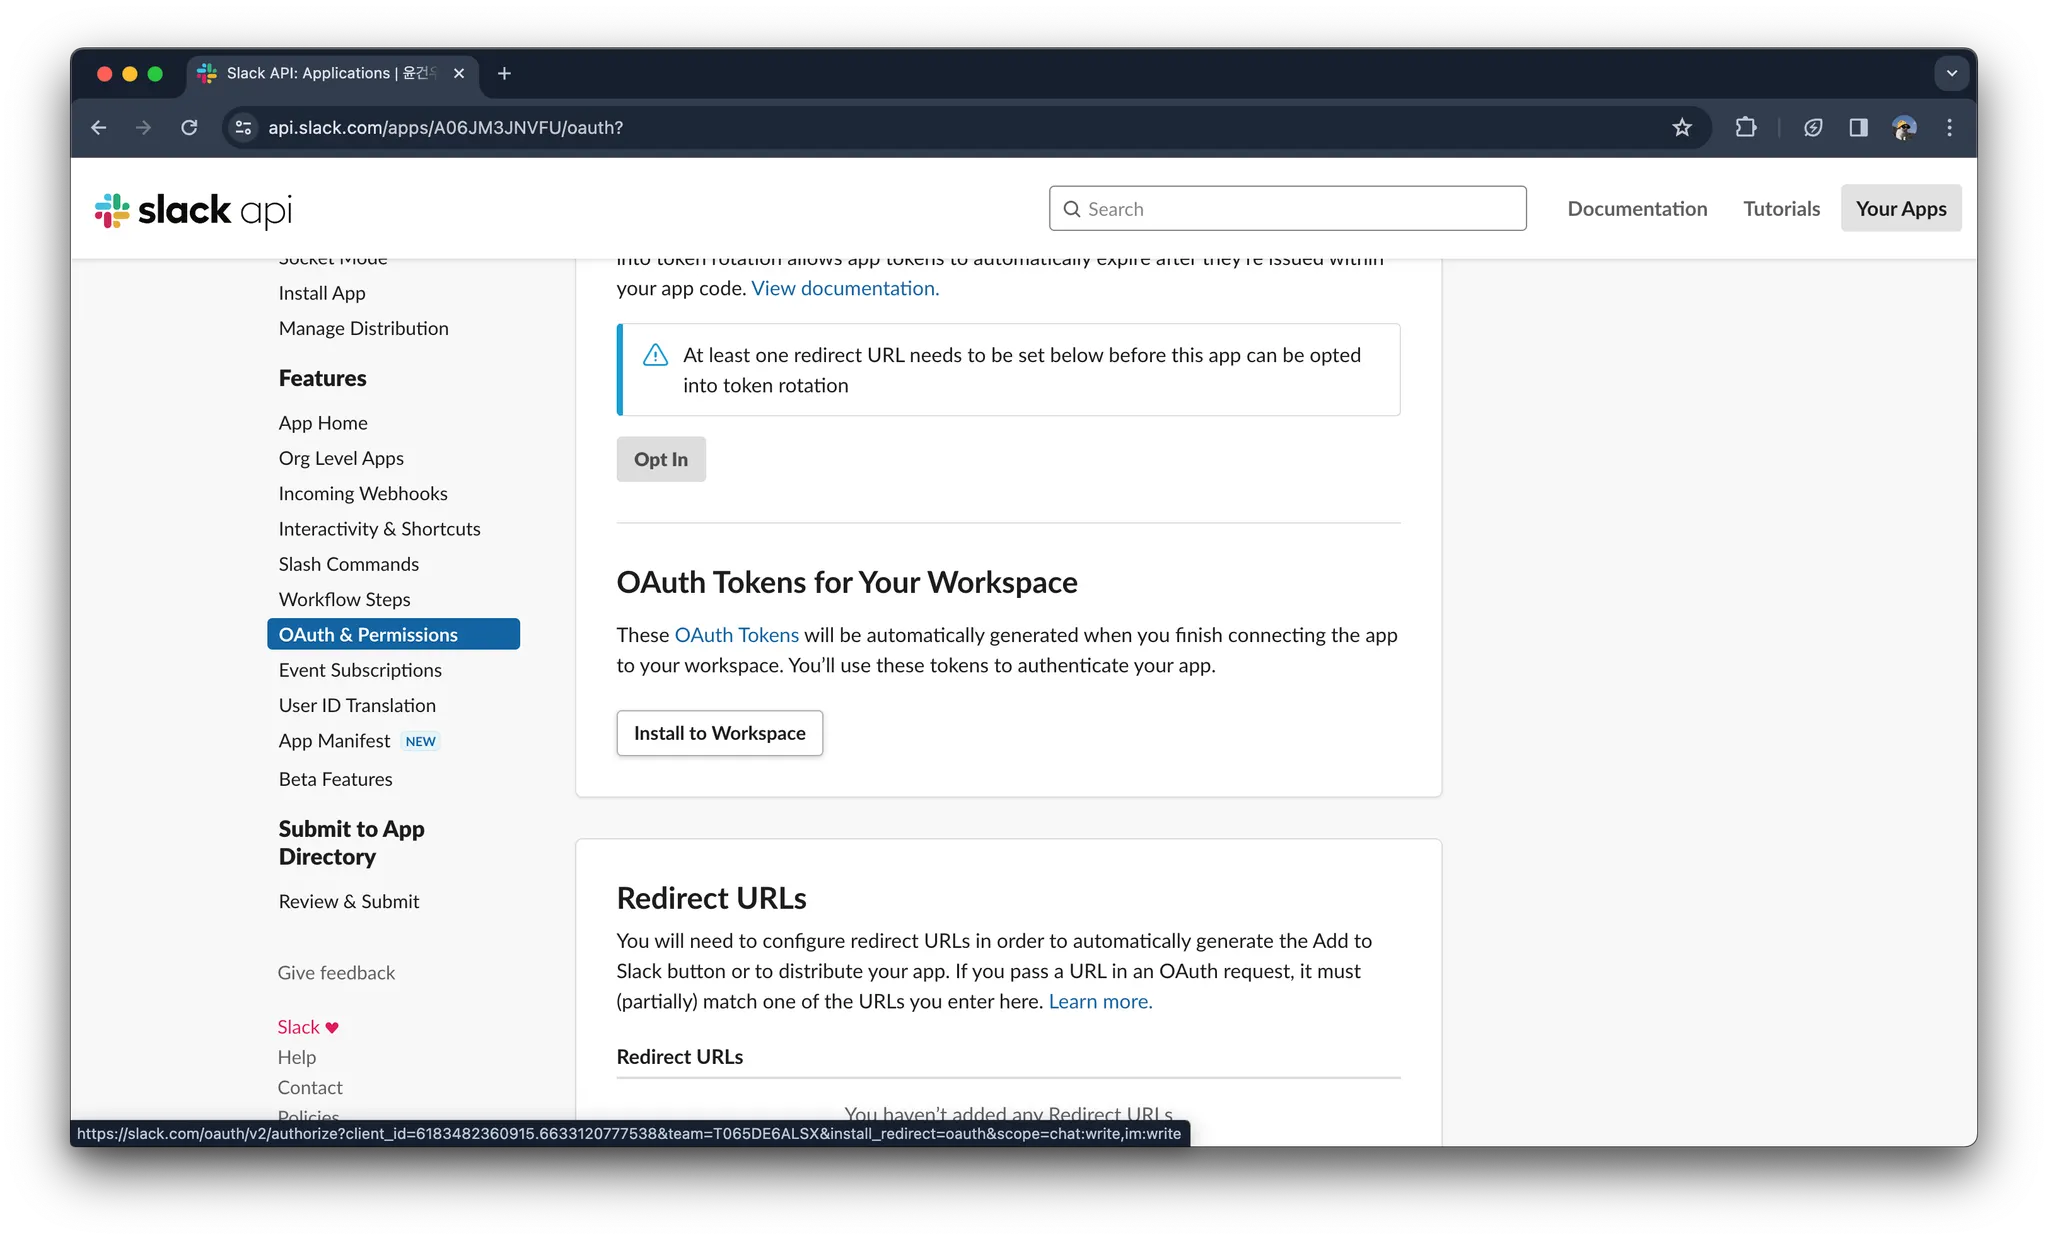Open App Manifest in sidebar

pyautogui.click(x=334, y=741)
